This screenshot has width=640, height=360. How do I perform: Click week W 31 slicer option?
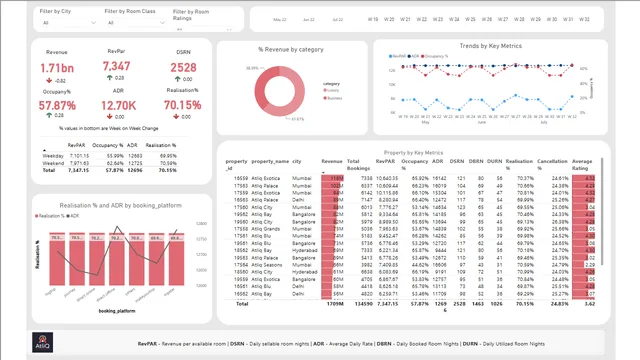[x=568, y=19]
